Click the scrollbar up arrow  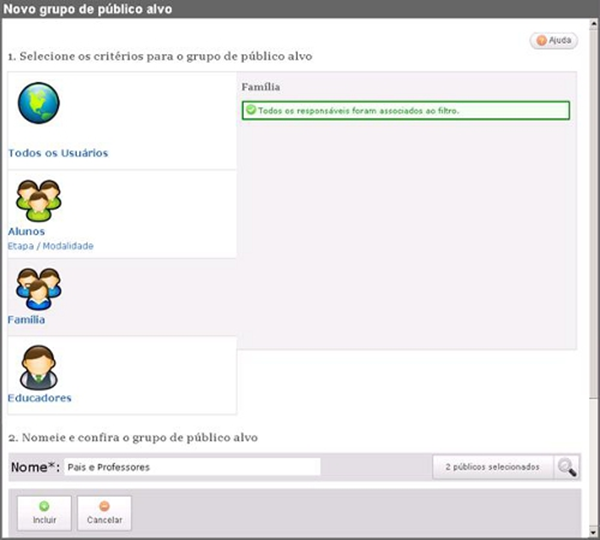pos(593,24)
